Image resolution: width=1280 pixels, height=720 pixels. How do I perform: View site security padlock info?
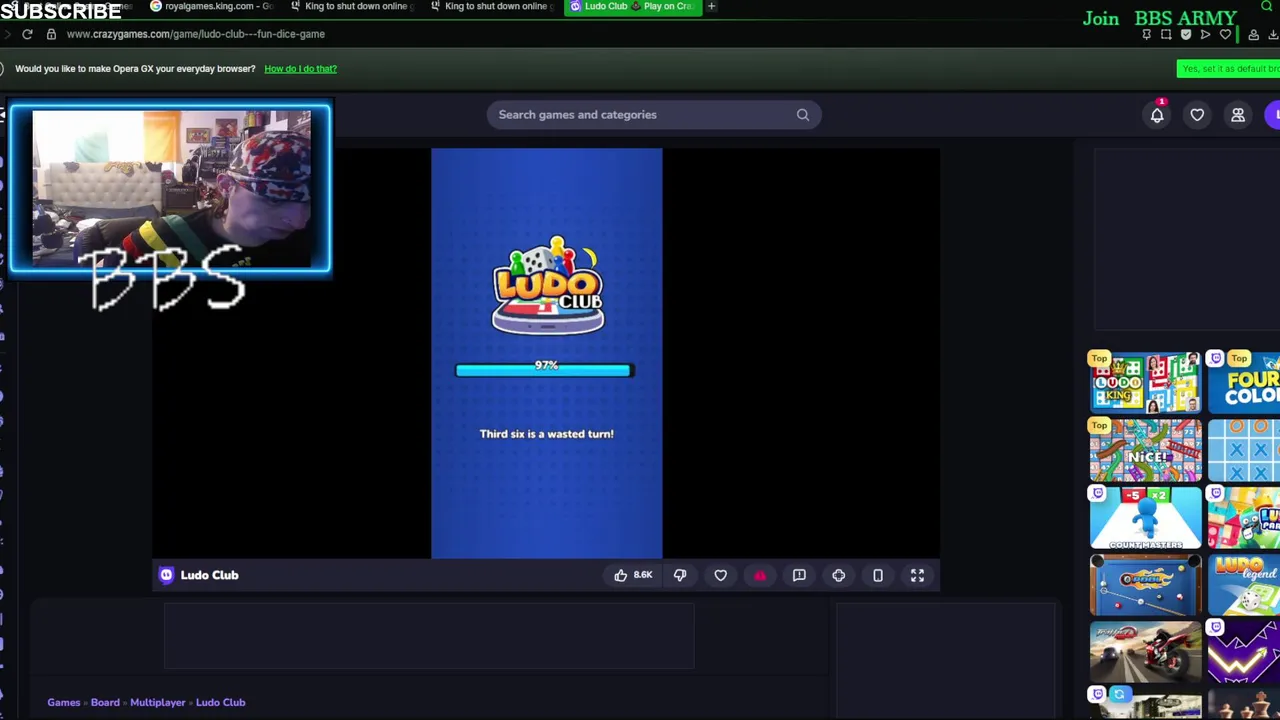[51, 34]
